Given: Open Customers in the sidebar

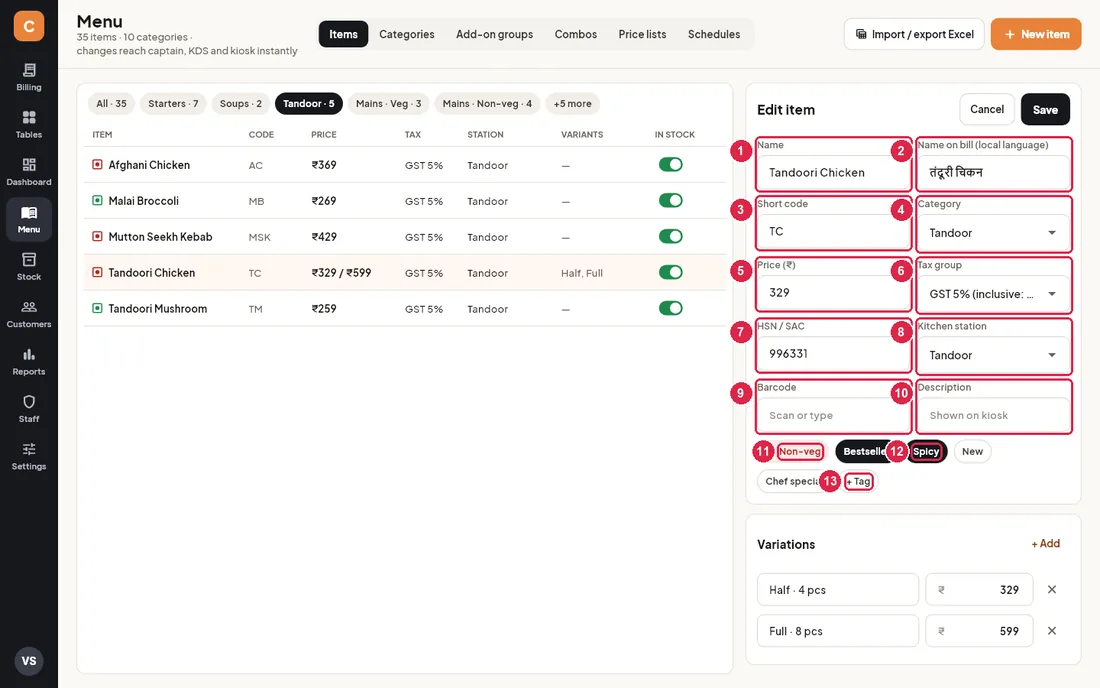Looking at the screenshot, I should (x=29, y=314).
